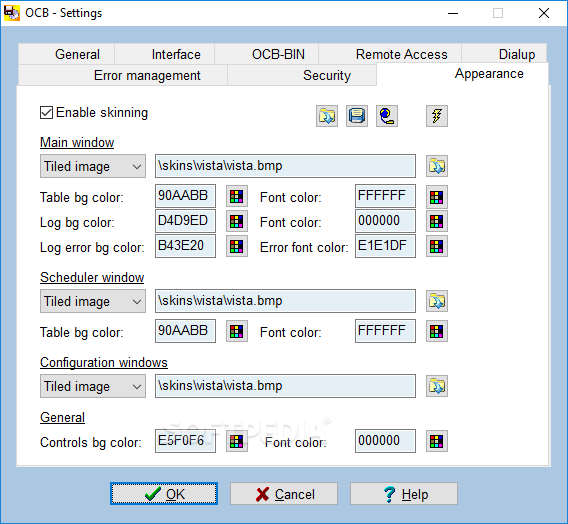
Task: Switch to the Error management tab
Action: [123, 75]
